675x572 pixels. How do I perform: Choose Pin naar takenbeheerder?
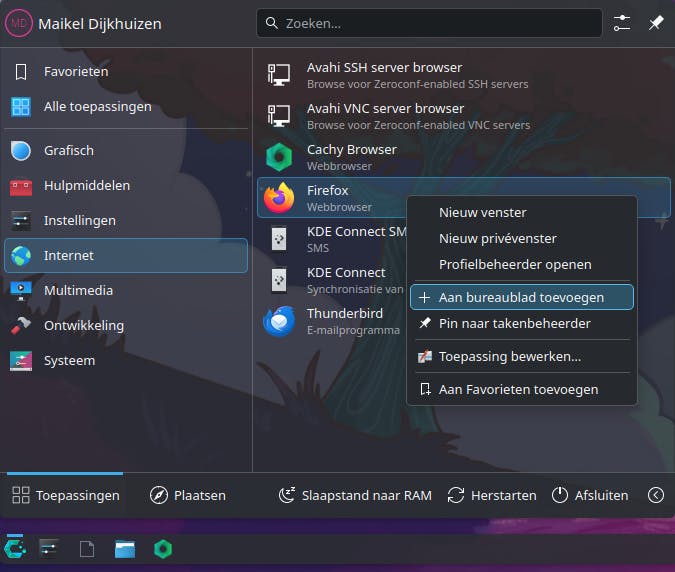pyautogui.click(x=522, y=323)
